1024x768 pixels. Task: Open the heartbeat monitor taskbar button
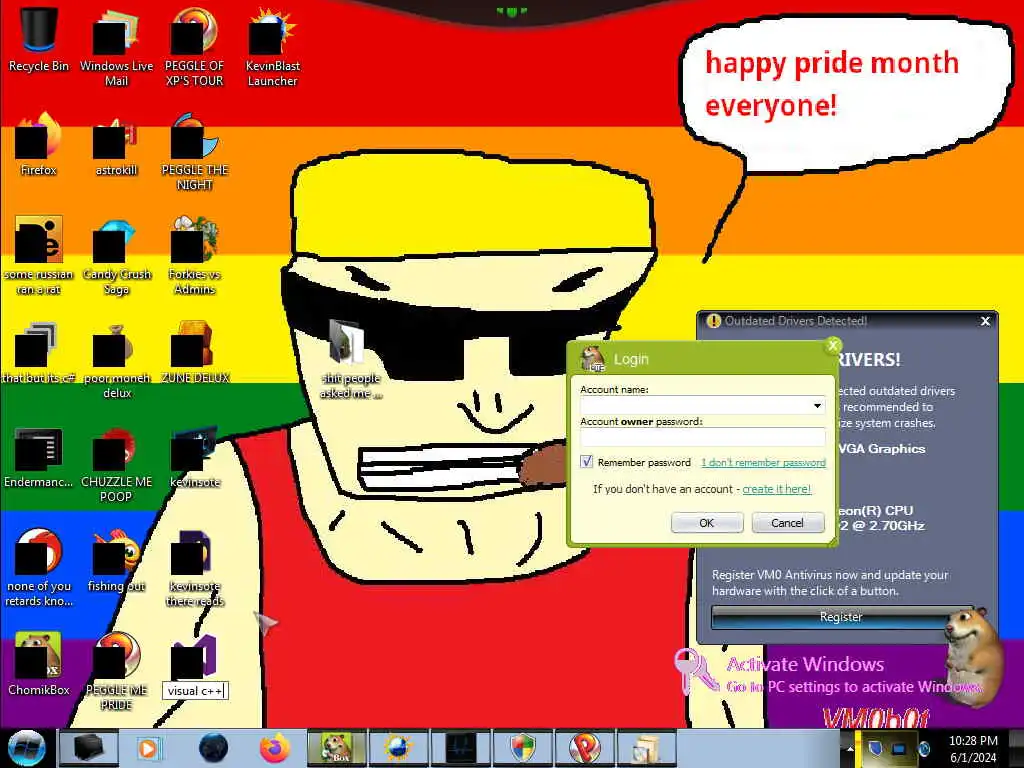tap(460, 748)
